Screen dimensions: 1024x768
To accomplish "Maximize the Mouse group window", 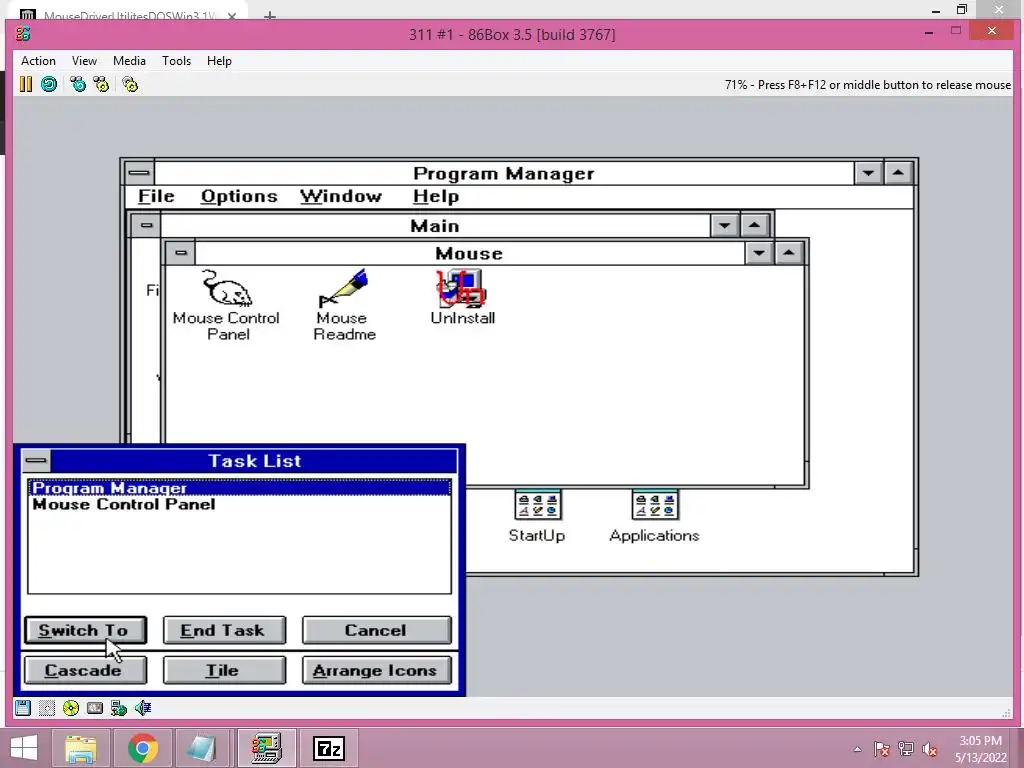I will point(789,253).
